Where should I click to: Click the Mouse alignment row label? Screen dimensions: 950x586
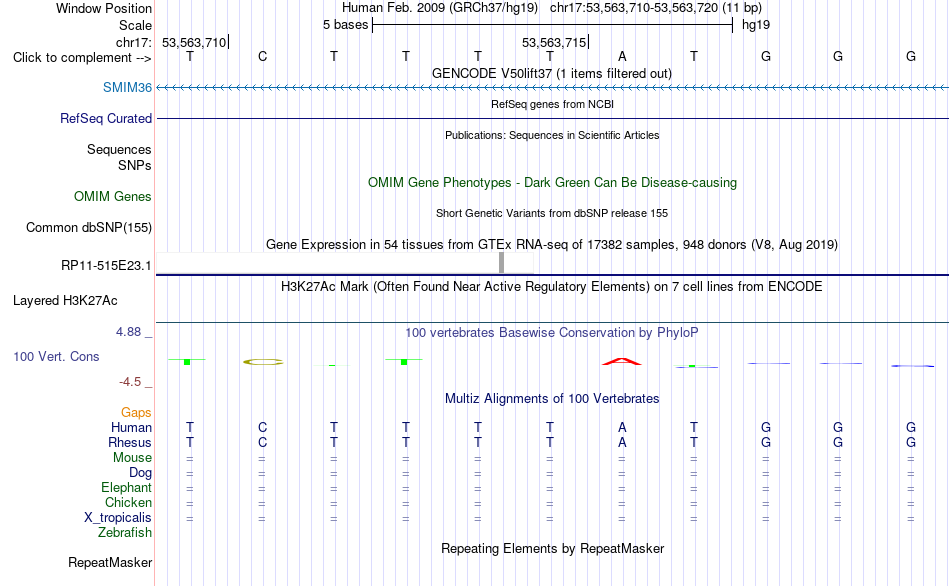132,458
